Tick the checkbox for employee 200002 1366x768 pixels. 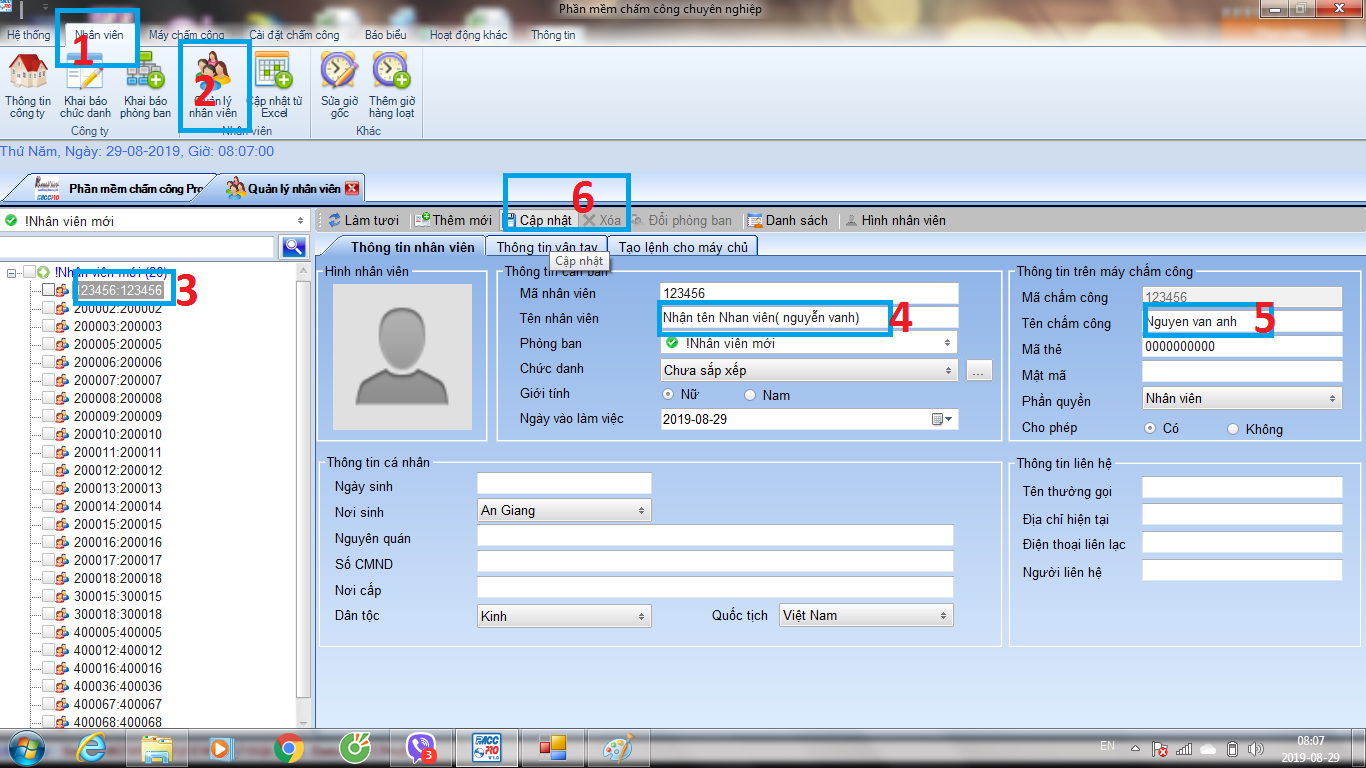click(x=48, y=309)
